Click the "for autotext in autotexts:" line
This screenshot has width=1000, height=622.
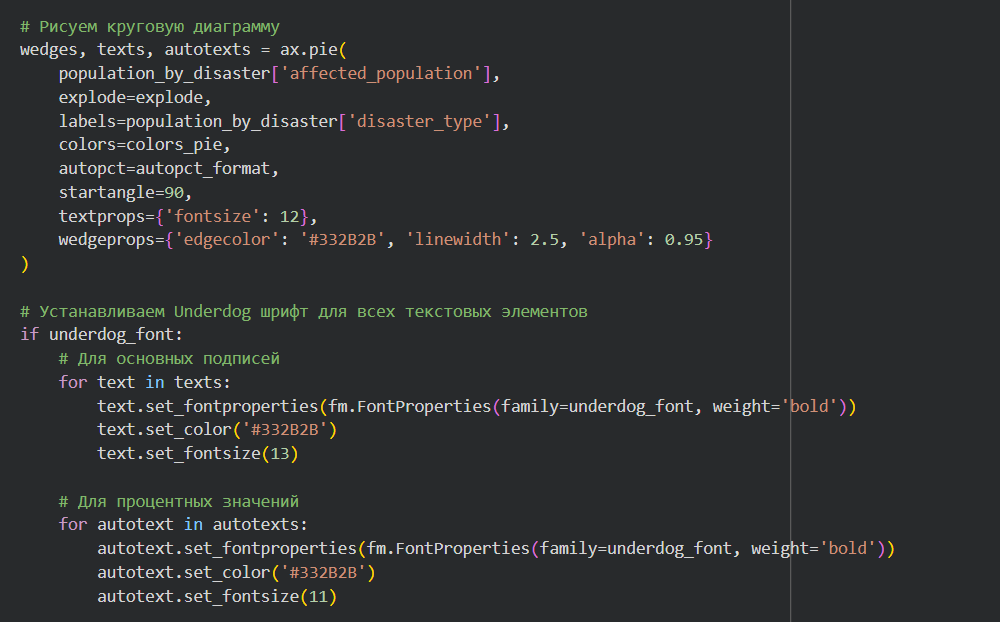tap(183, 524)
